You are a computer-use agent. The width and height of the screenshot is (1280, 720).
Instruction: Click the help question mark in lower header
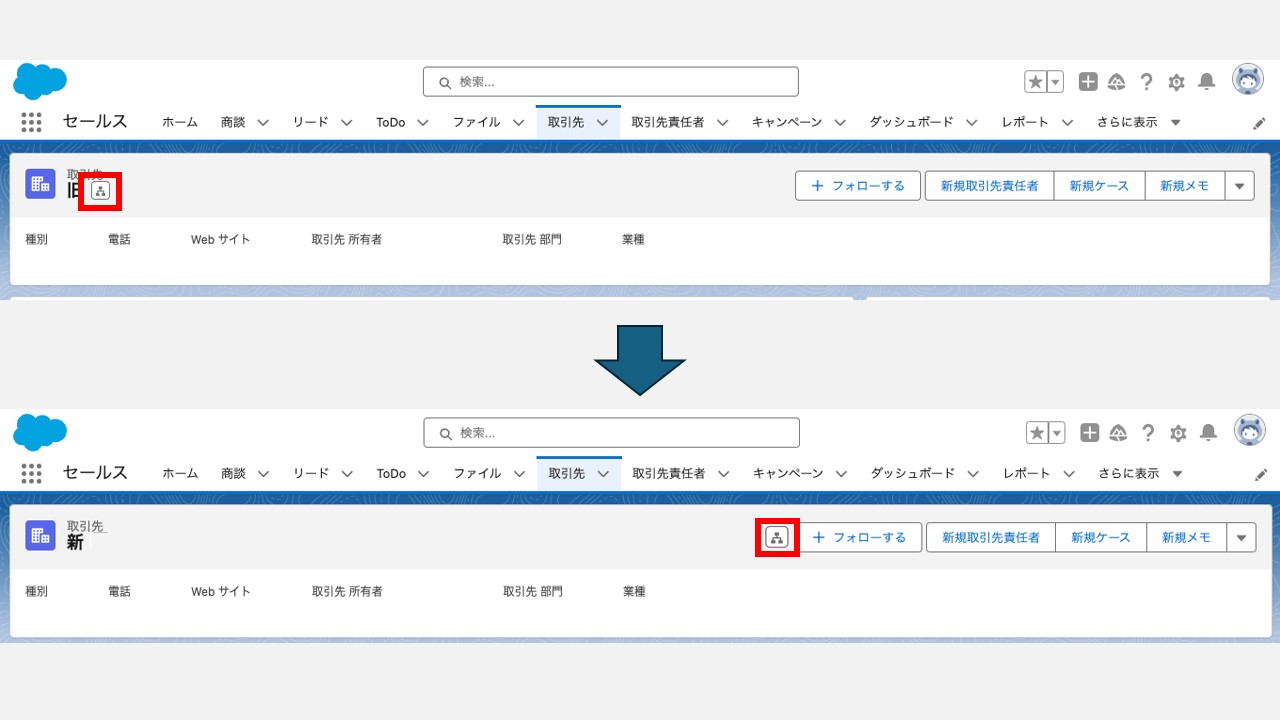pyautogui.click(x=1148, y=433)
